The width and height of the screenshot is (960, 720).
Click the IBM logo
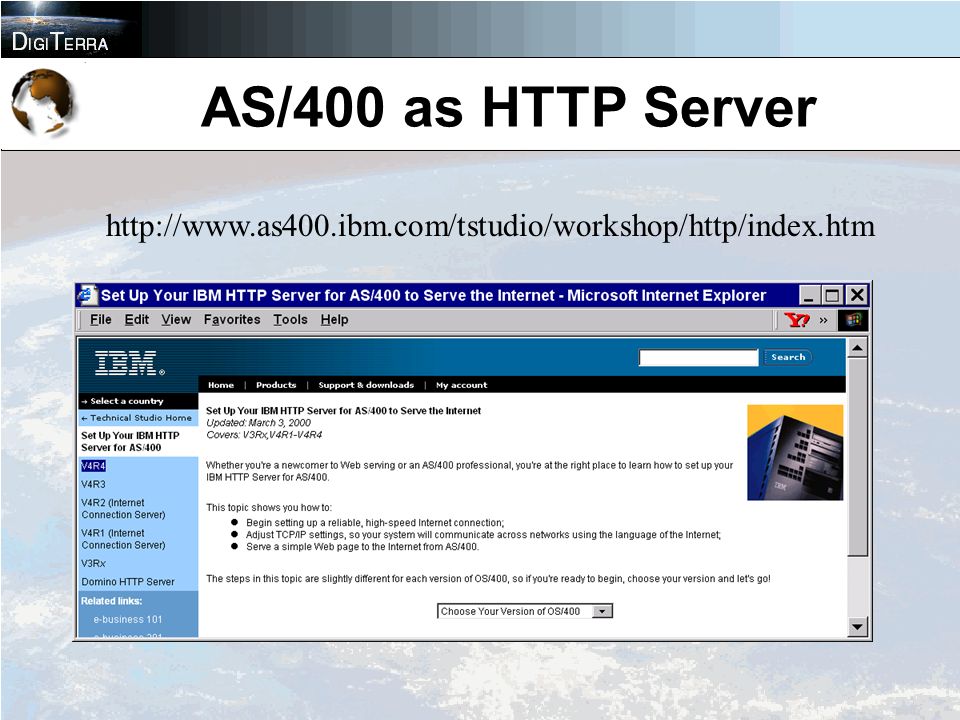pyautogui.click(x=130, y=362)
